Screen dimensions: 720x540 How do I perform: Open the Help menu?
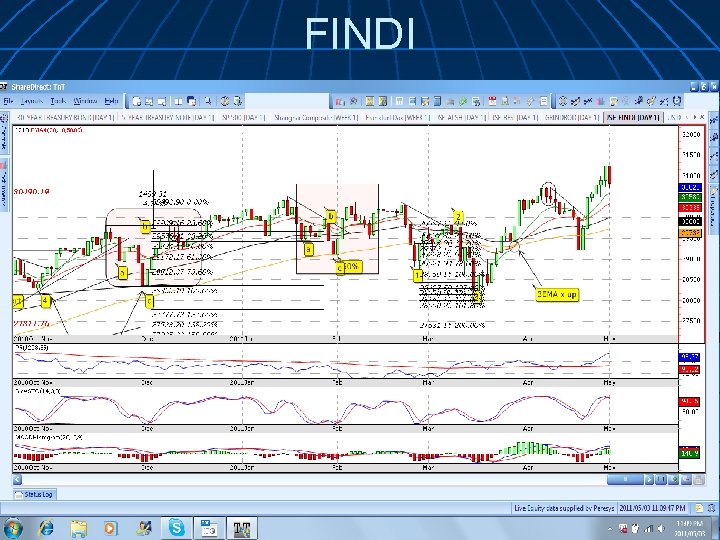pyautogui.click(x=111, y=101)
